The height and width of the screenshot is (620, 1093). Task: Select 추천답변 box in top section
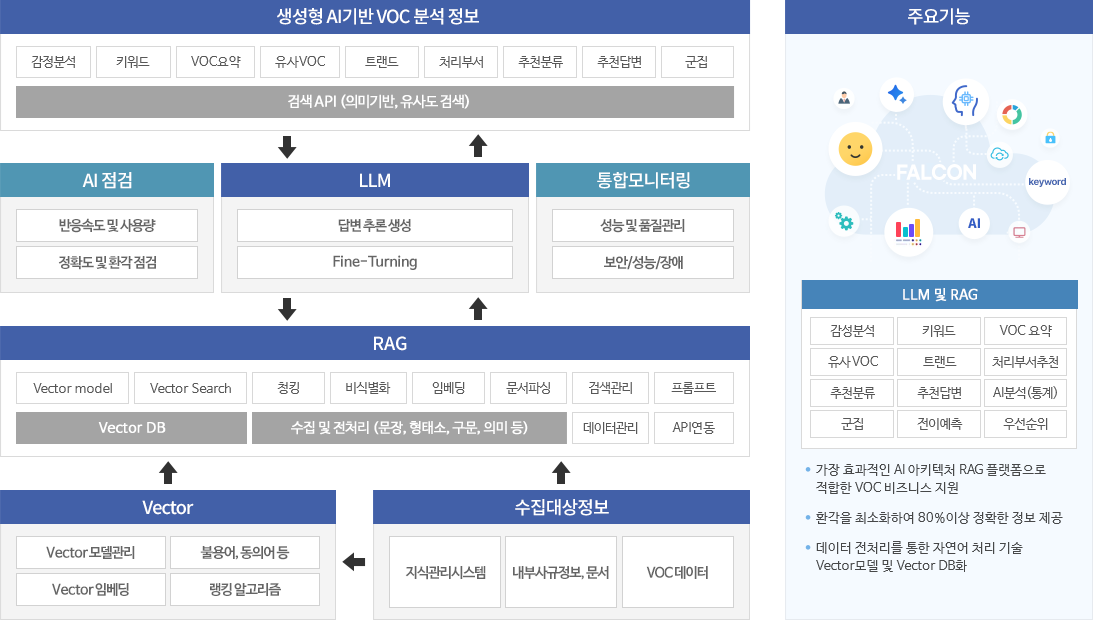pos(619,61)
